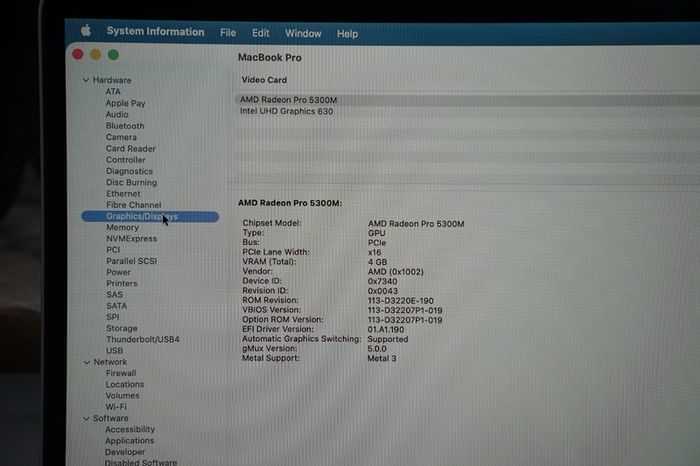Select Power in the sidebar
Screen dimensions: 700x466
[118, 272]
